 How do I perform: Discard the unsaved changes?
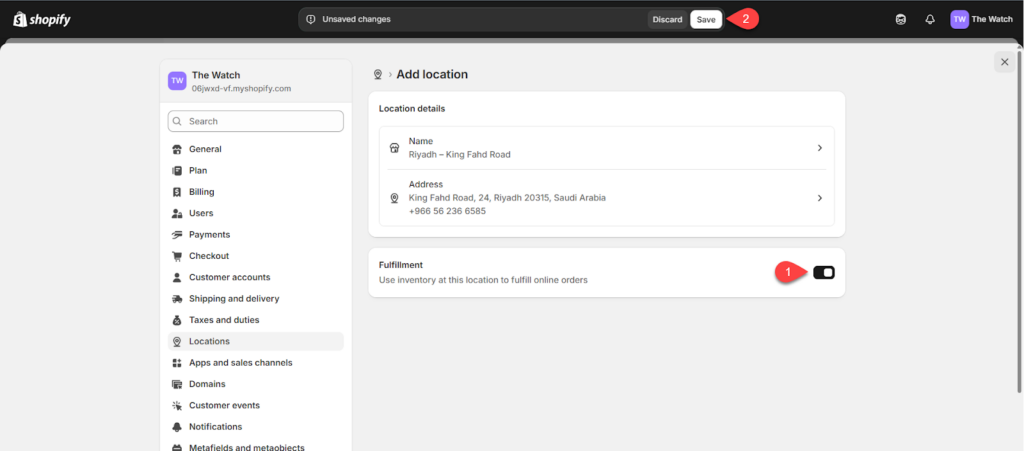click(667, 19)
